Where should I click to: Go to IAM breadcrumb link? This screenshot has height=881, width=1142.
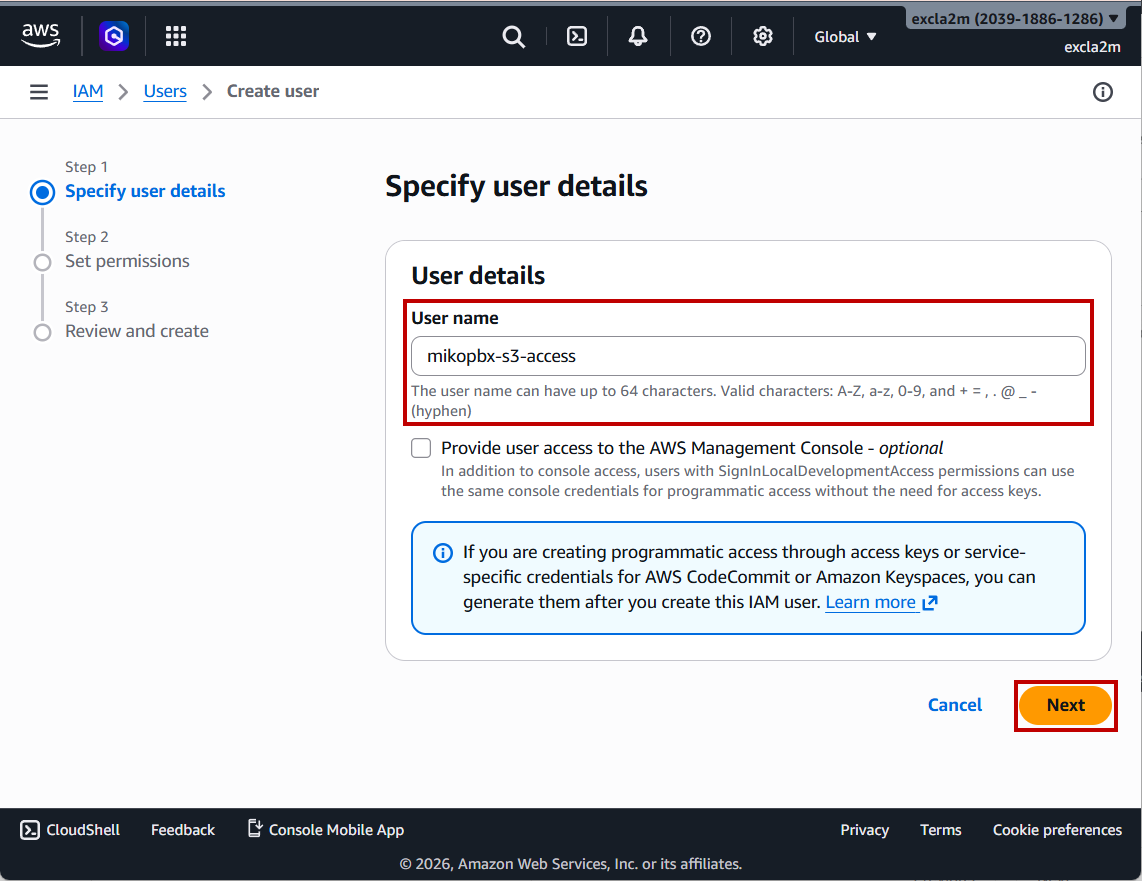pyautogui.click(x=88, y=92)
